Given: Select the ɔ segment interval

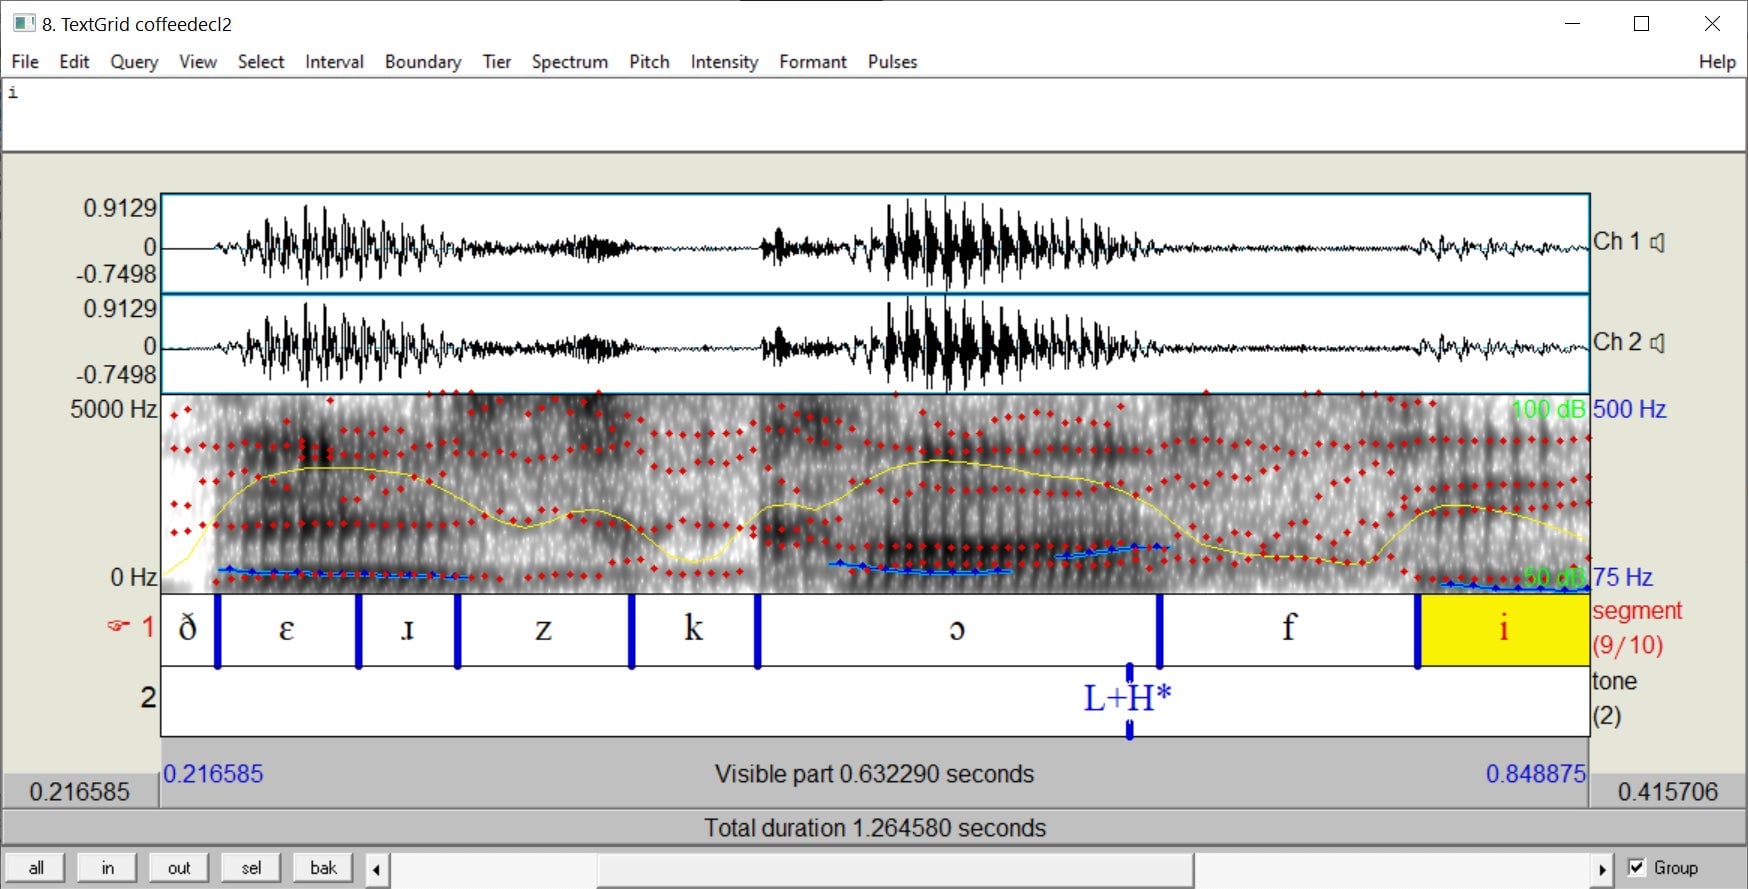Looking at the screenshot, I should pyautogui.click(x=958, y=630).
